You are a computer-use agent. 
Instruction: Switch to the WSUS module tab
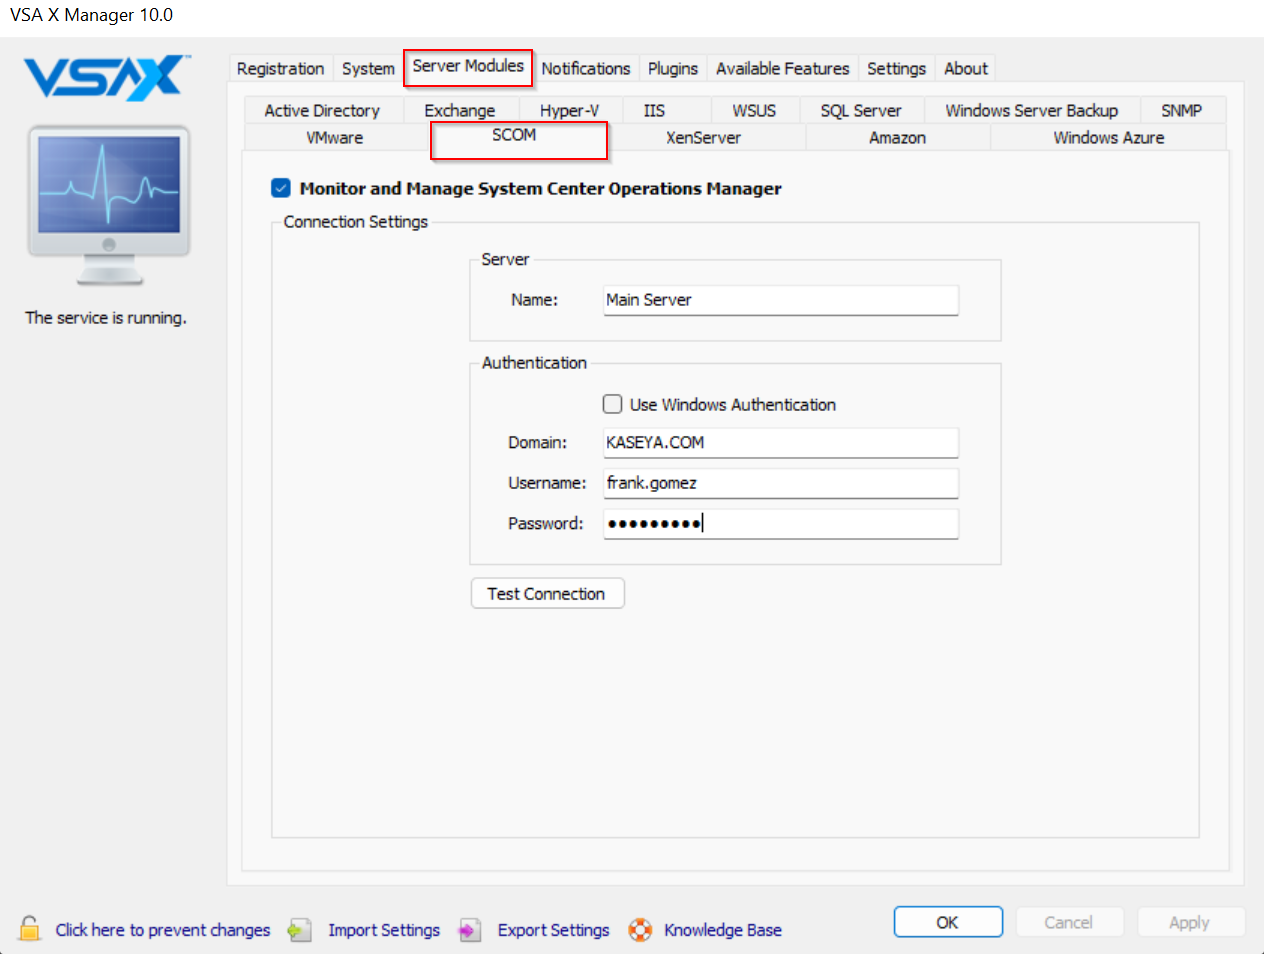754,110
